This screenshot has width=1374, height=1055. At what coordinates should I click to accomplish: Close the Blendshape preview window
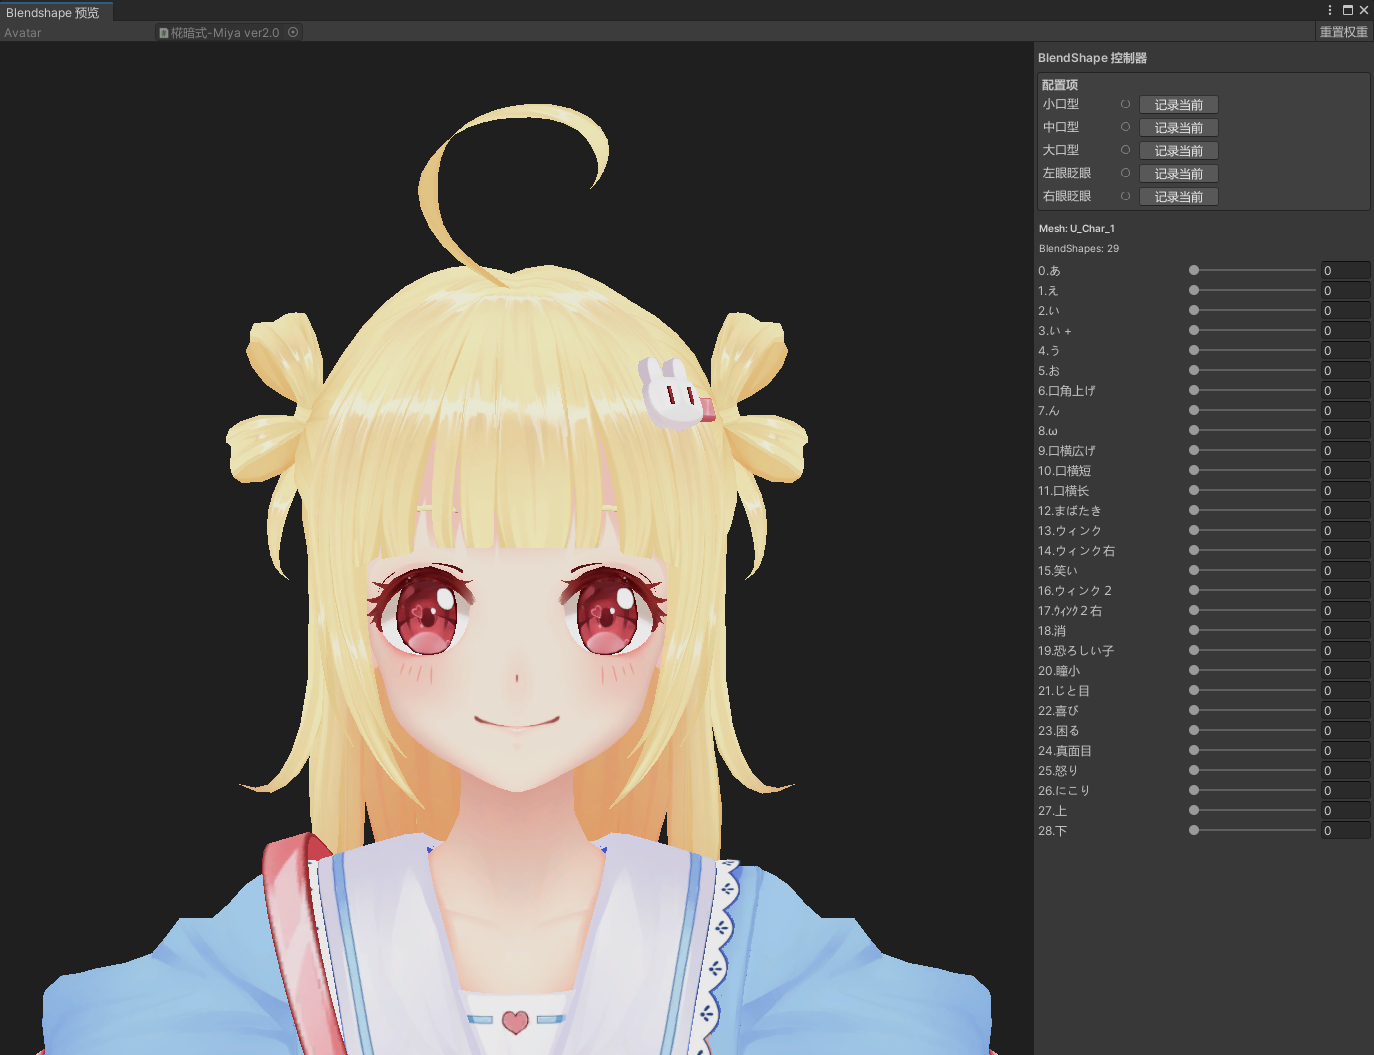(1363, 10)
